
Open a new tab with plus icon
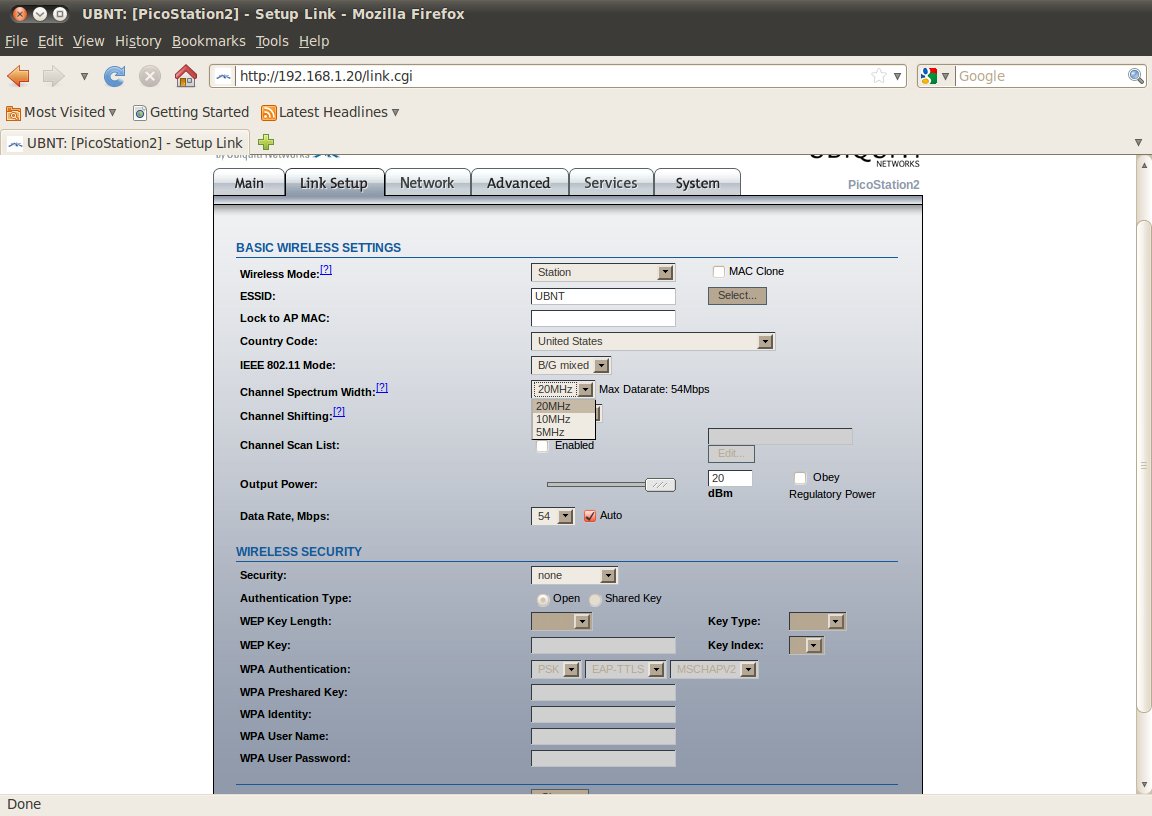pos(266,142)
